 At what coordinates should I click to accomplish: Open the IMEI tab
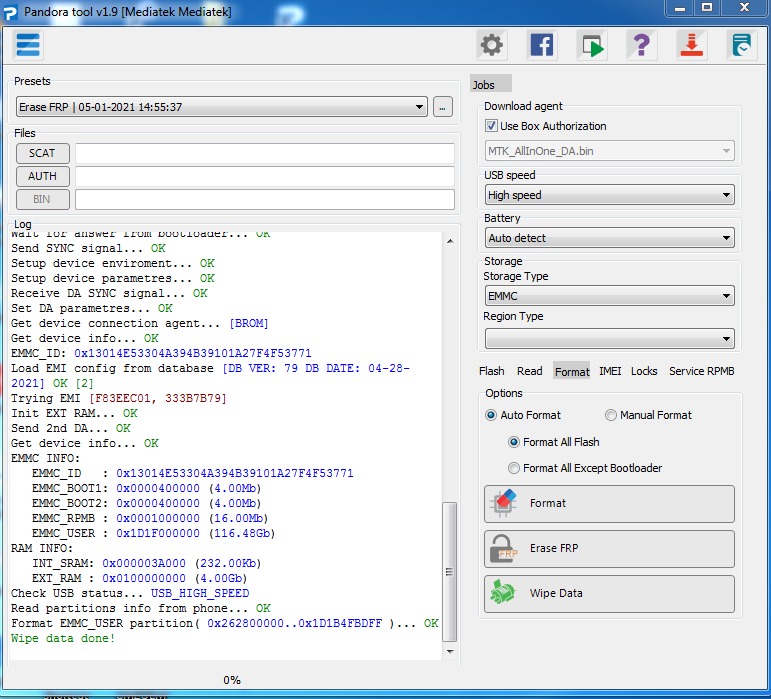(610, 371)
